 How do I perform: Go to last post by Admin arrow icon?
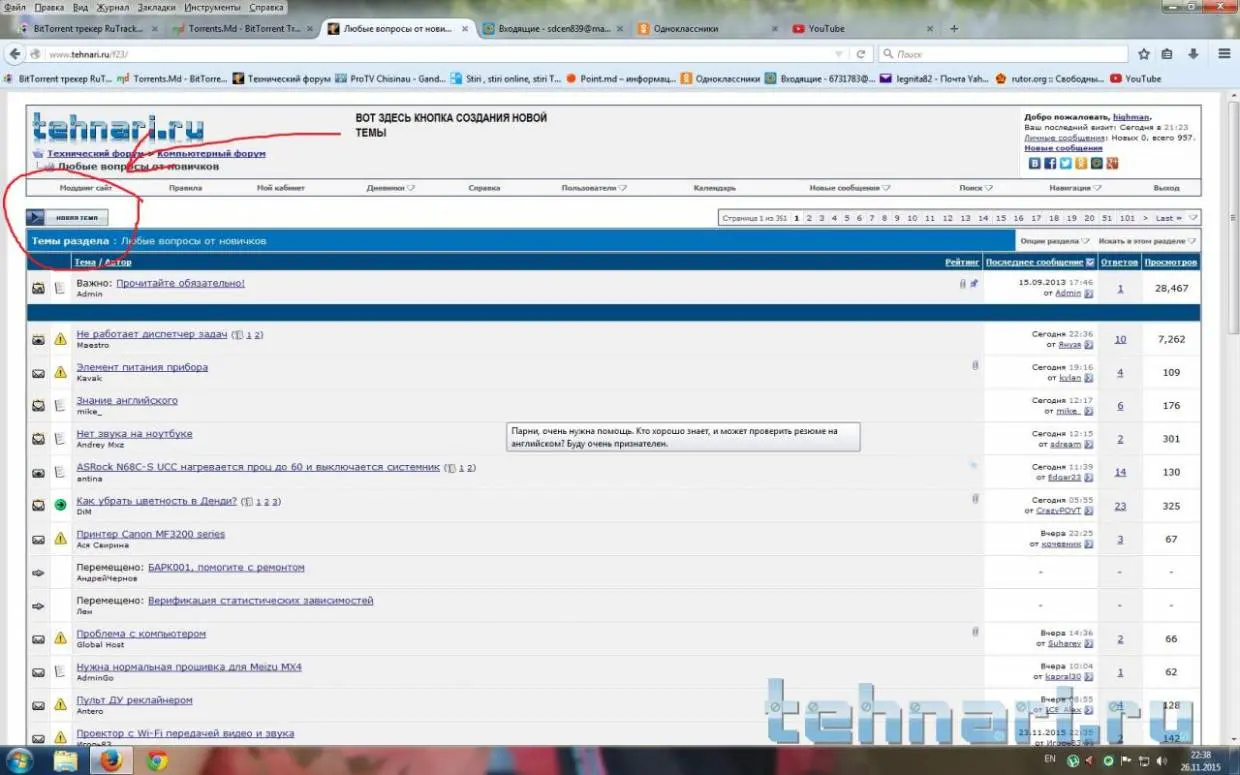click(1089, 293)
